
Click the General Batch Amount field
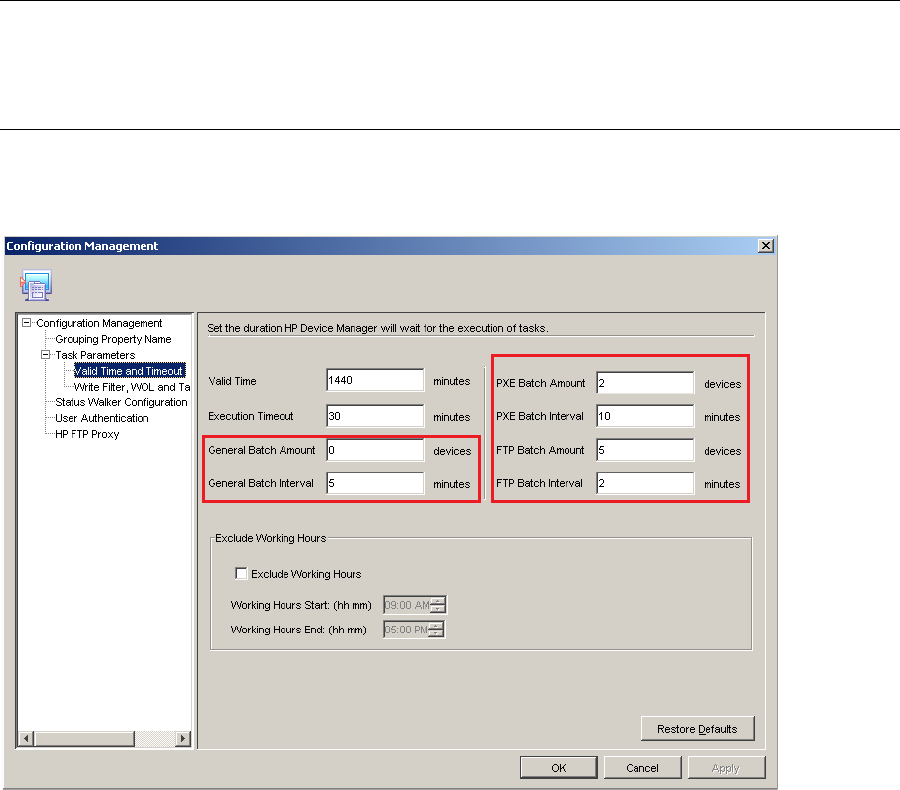[x=375, y=451]
